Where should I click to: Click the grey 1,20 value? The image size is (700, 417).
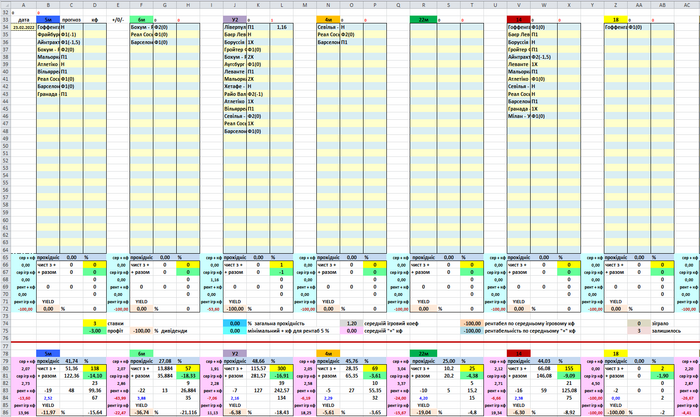pos(351,323)
